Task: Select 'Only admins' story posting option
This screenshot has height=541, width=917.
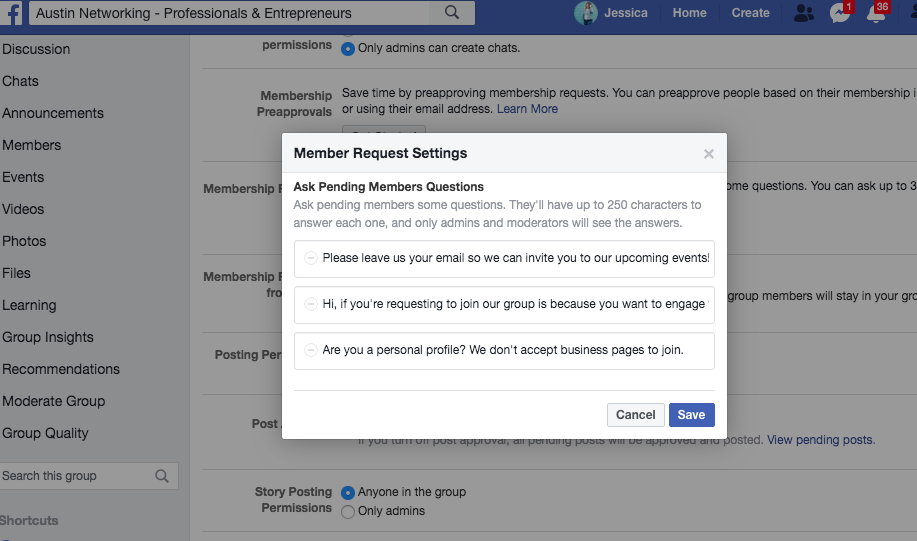Action: (x=348, y=511)
